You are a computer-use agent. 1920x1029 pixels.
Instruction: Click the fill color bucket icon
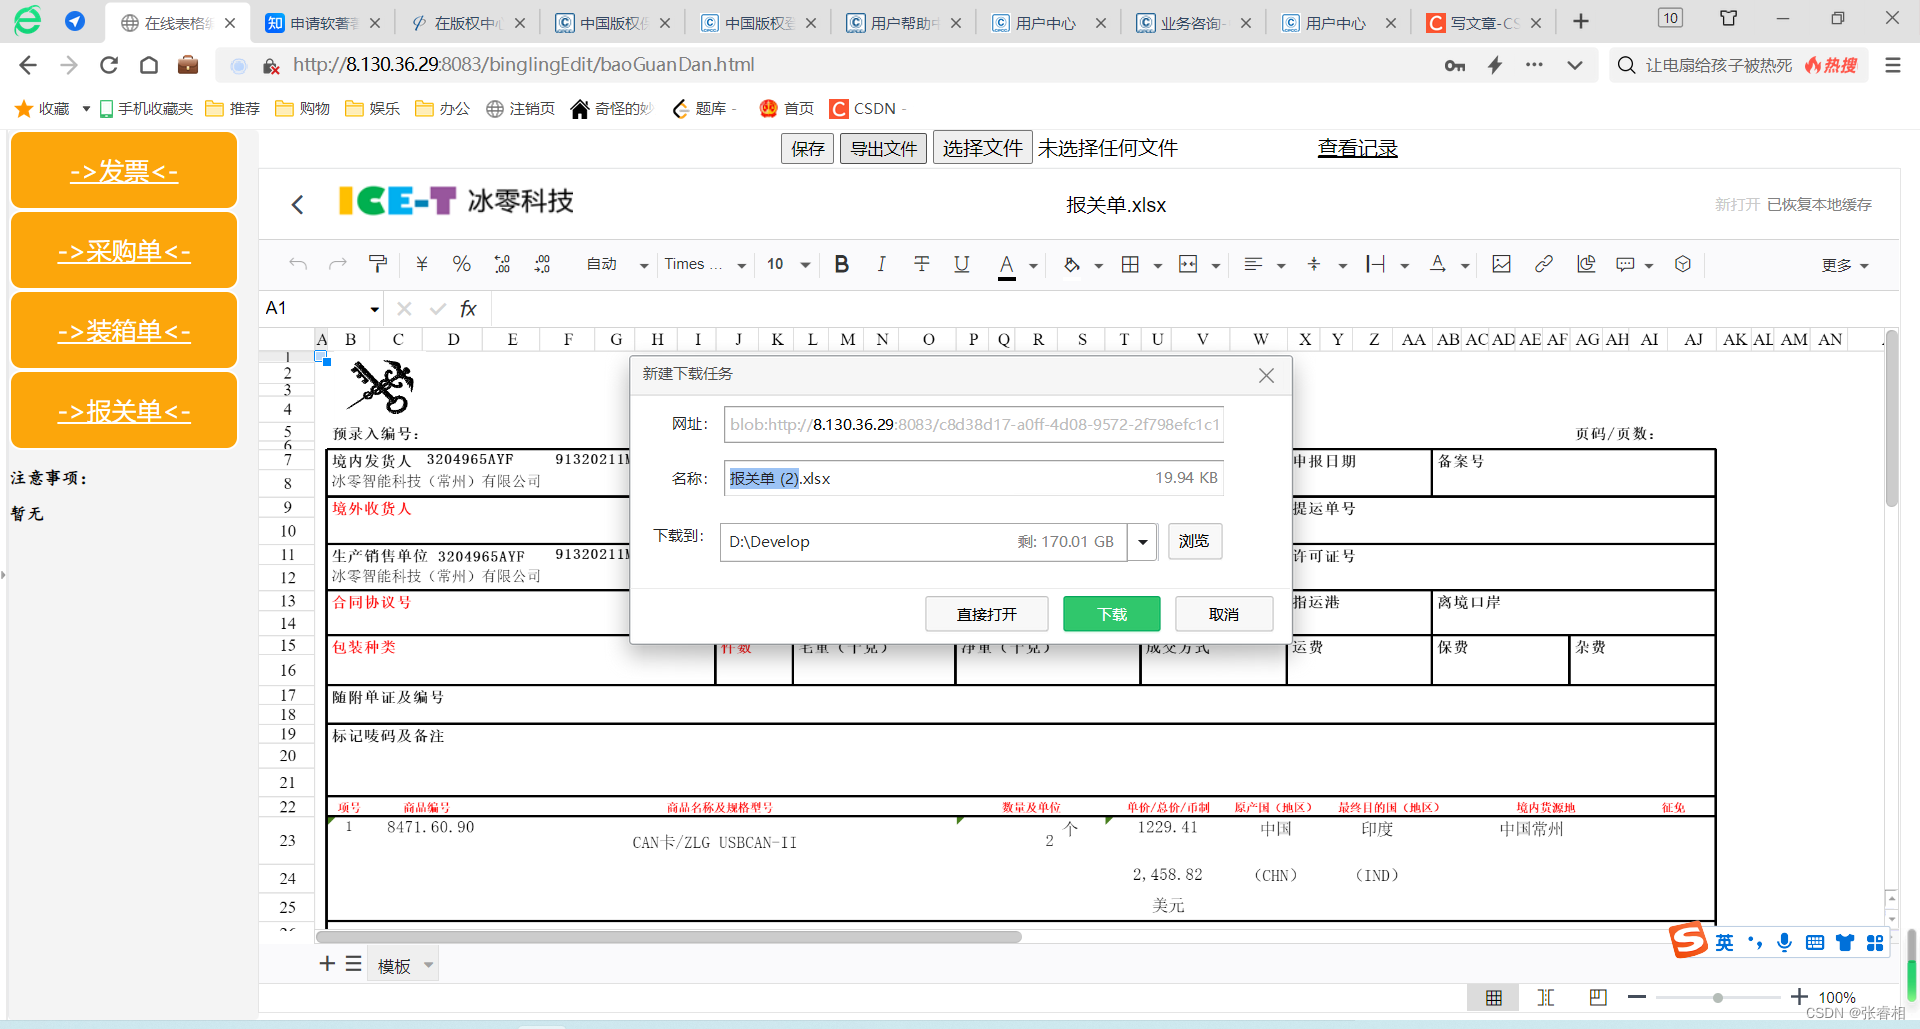tap(1072, 264)
